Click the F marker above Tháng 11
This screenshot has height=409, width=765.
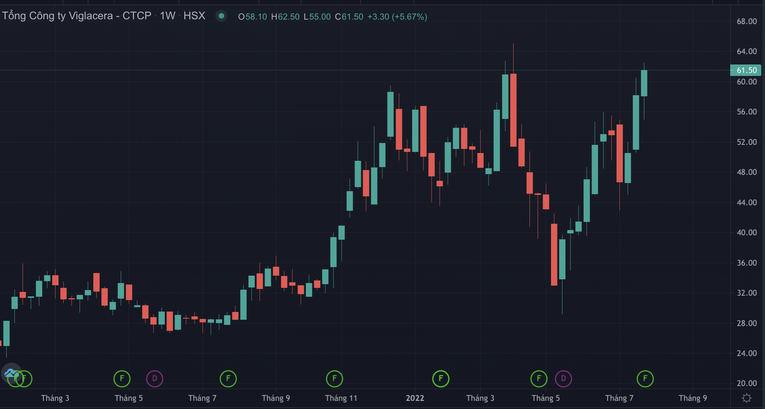[335, 378]
